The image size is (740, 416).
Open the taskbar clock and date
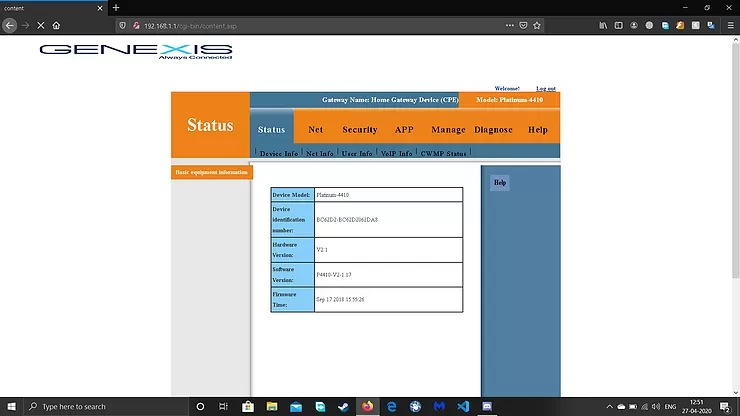(697, 407)
